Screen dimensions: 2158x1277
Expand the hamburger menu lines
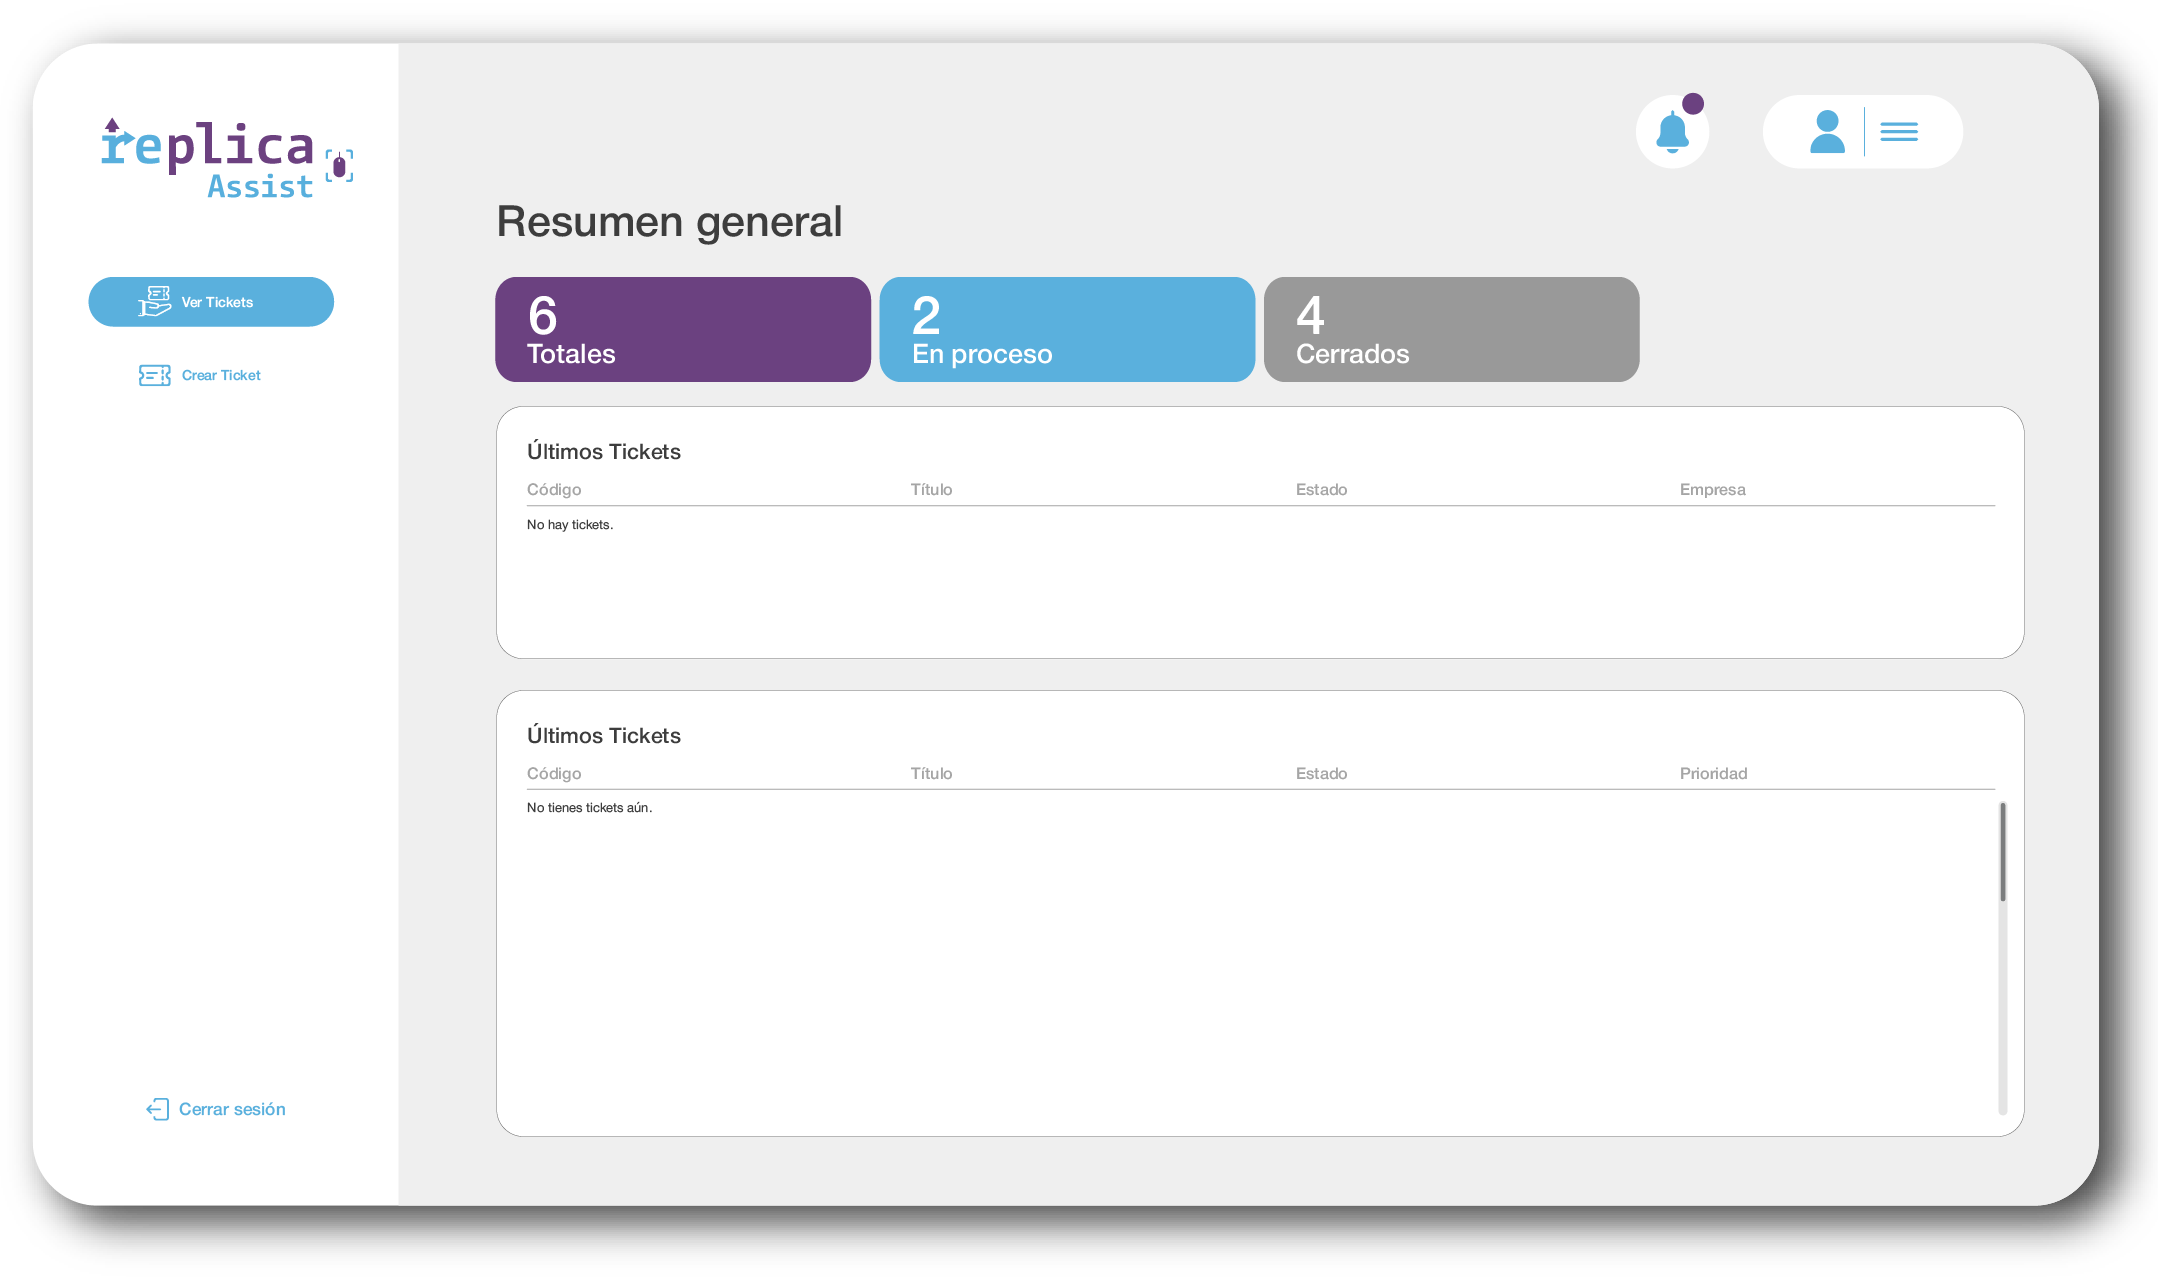[1899, 132]
